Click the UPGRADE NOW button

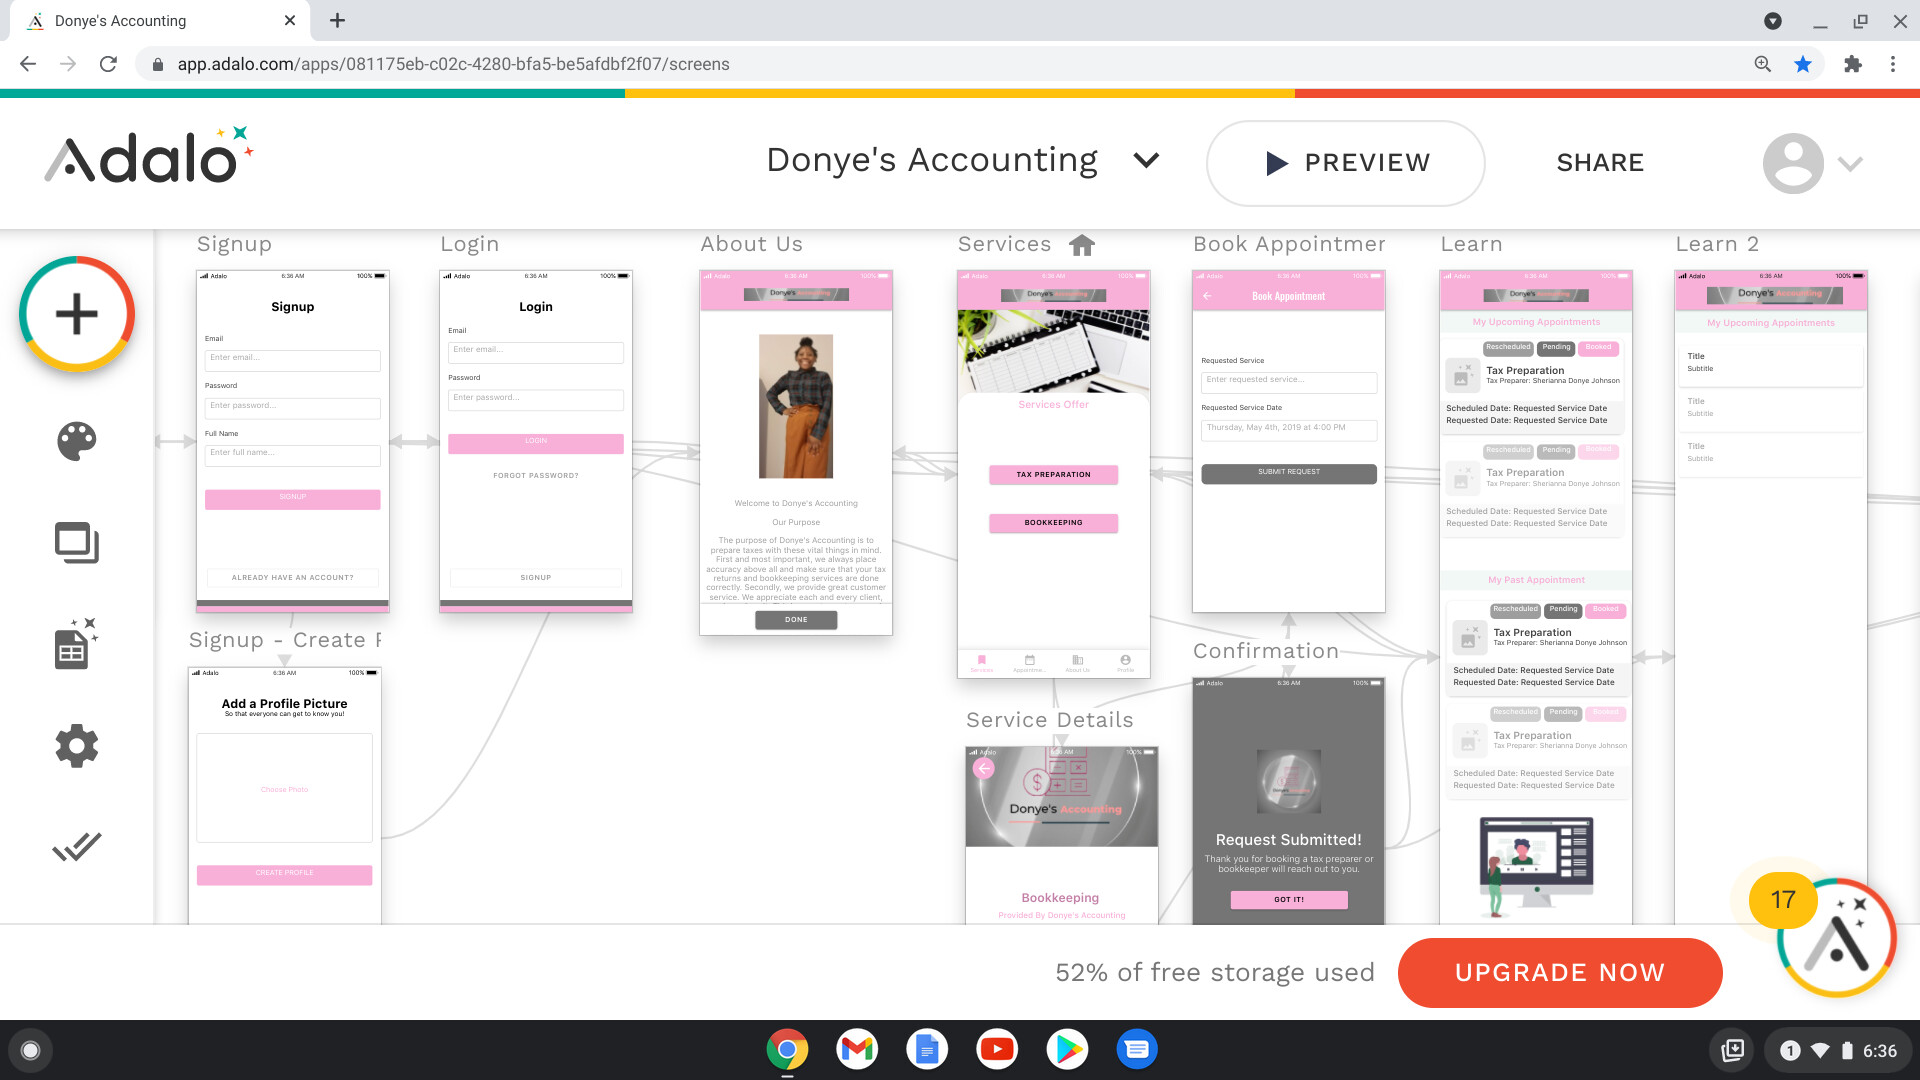pos(1559,972)
